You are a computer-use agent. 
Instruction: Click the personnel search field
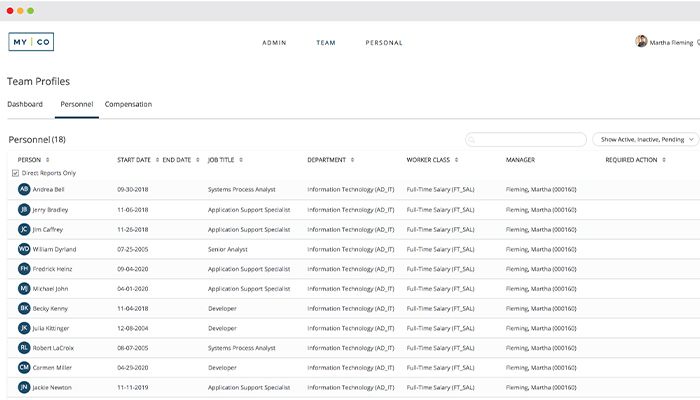[x=526, y=140]
